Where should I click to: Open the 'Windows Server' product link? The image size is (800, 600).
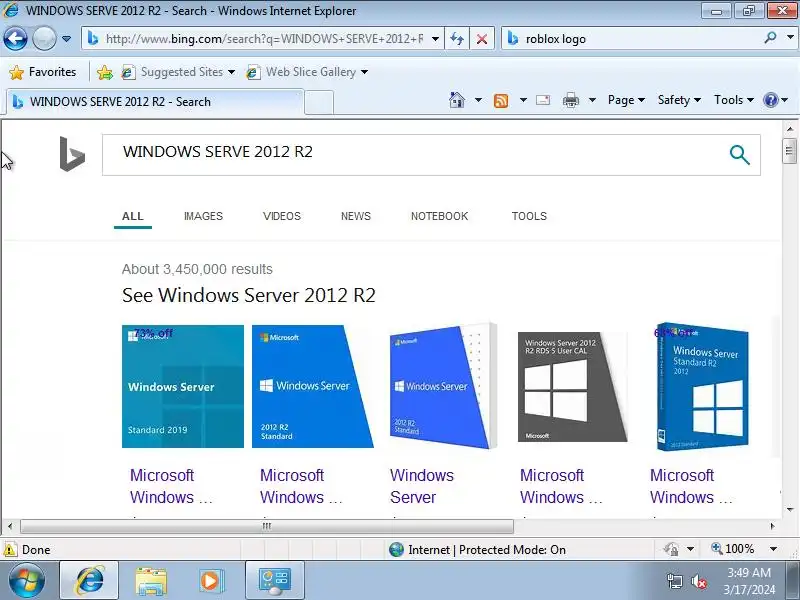pos(421,486)
